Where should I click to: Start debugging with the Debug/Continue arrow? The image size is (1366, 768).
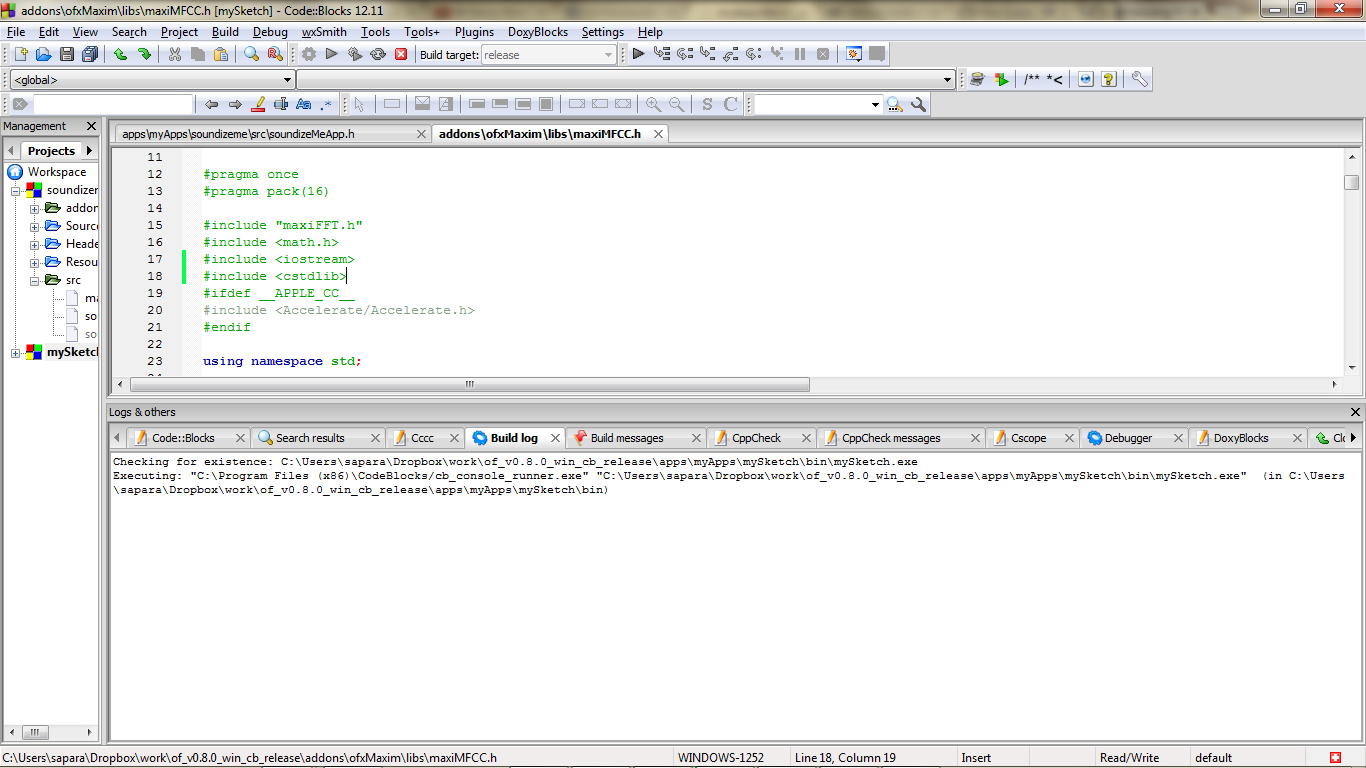638,54
